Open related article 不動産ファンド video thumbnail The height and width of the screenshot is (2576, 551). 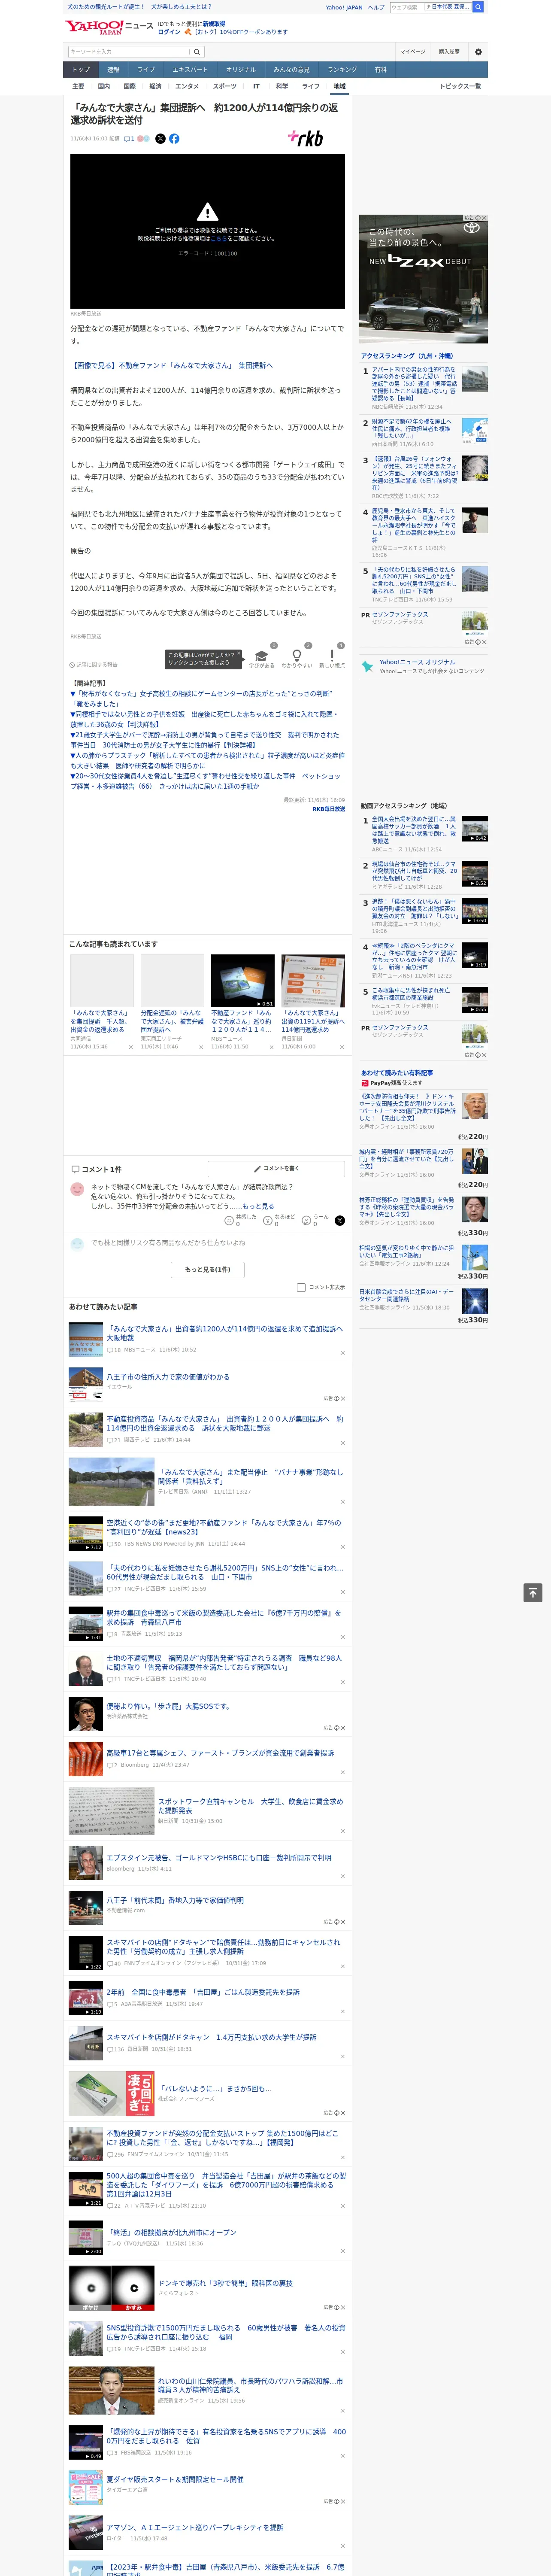(242, 980)
